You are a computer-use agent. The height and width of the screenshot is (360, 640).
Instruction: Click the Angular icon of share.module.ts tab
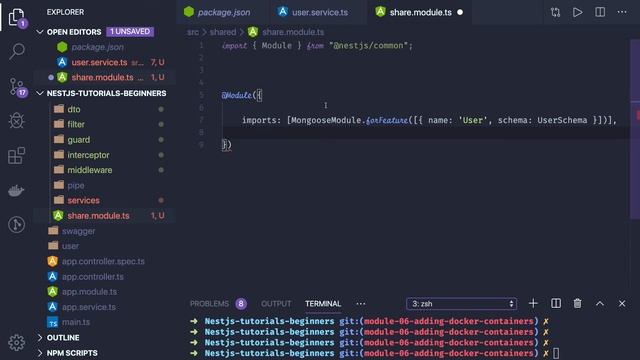coord(380,12)
